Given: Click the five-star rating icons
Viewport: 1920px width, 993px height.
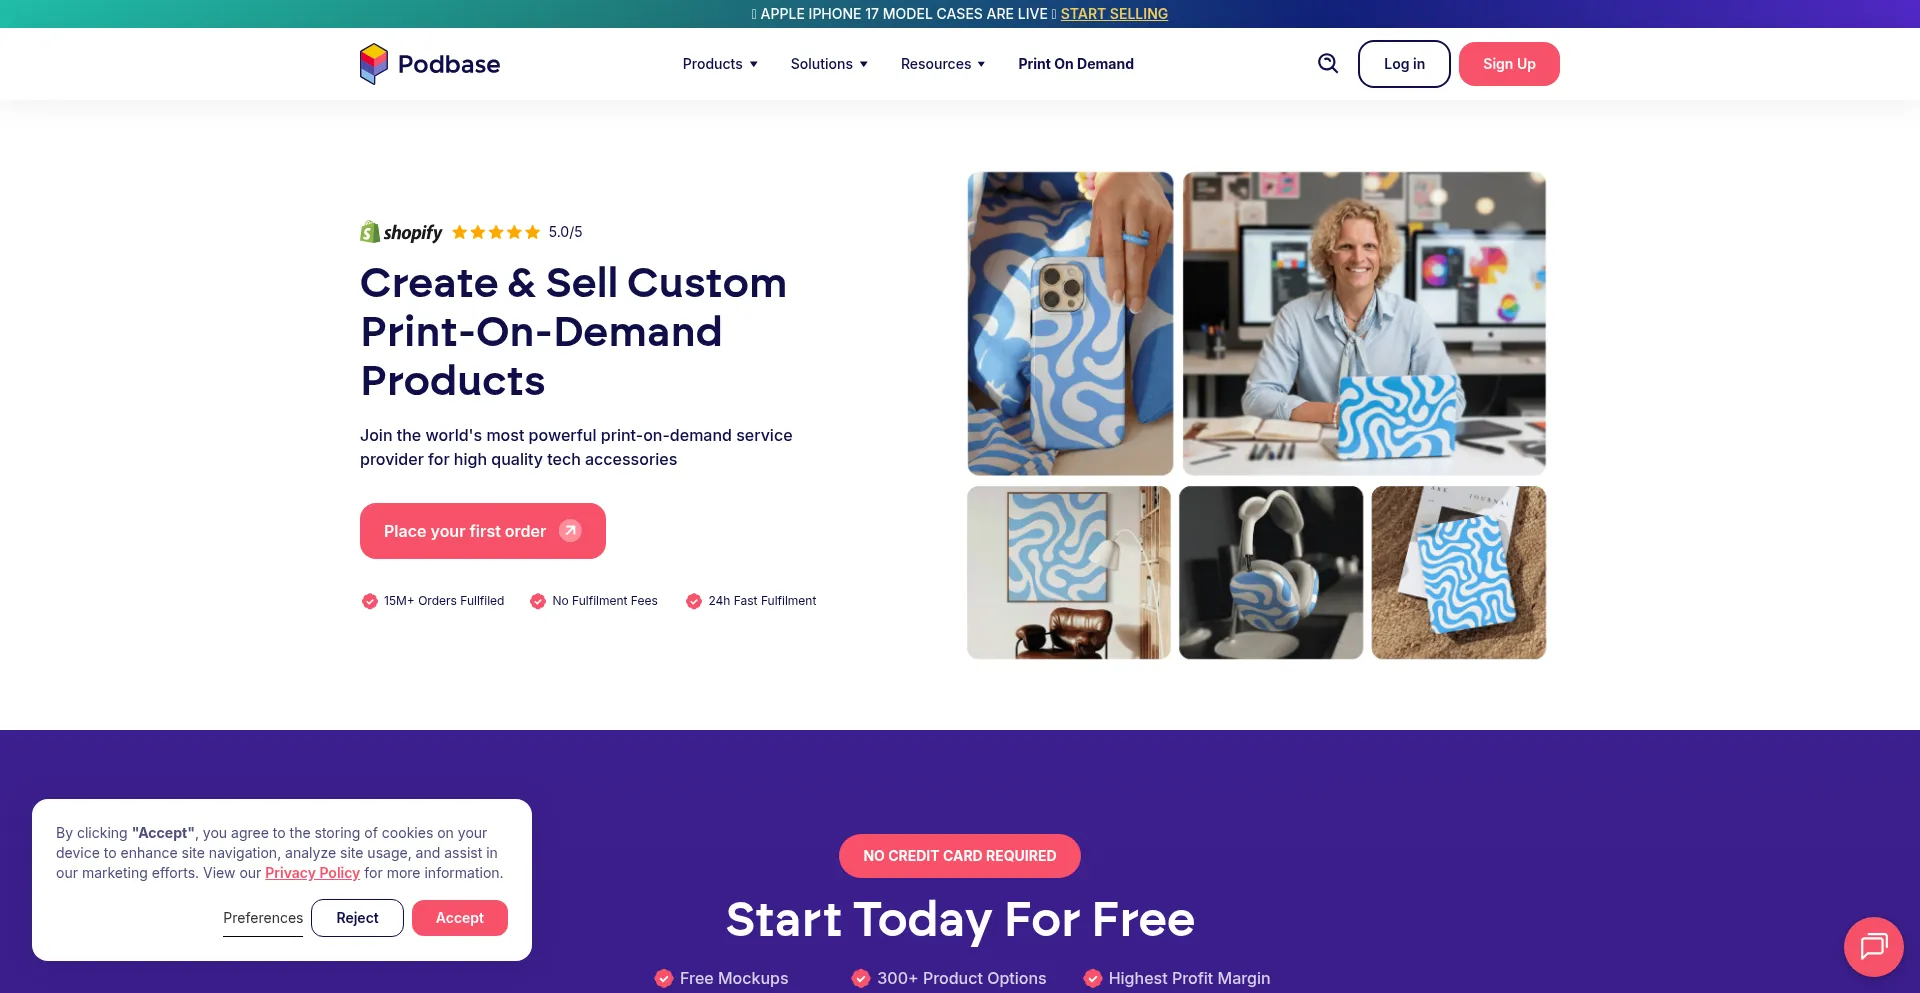Looking at the screenshot, I should [496, 232].
